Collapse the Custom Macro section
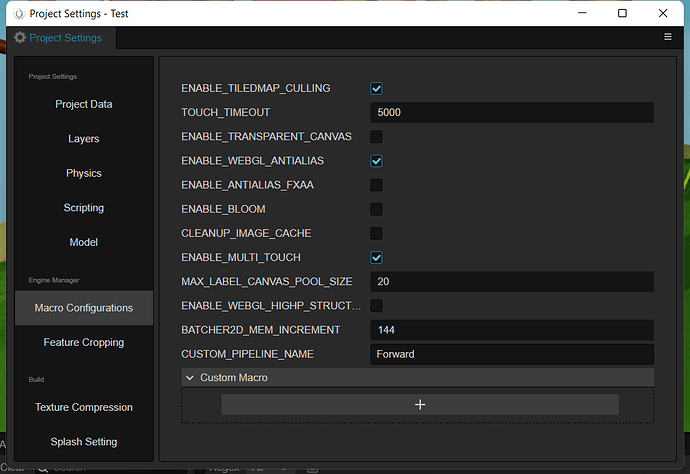This screenshot has height=474, width=690. [x=190, y=378]
